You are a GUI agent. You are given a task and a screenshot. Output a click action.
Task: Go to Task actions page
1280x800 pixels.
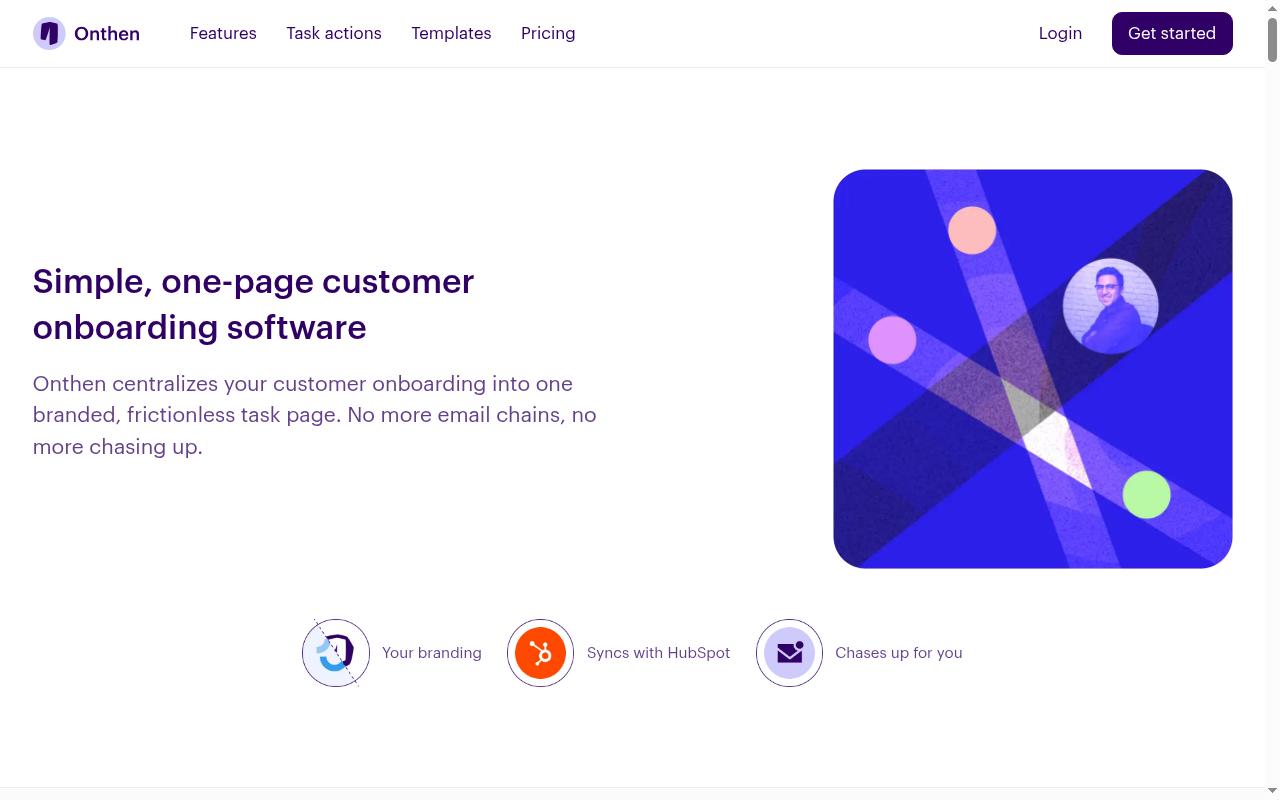tap(334, 33)
